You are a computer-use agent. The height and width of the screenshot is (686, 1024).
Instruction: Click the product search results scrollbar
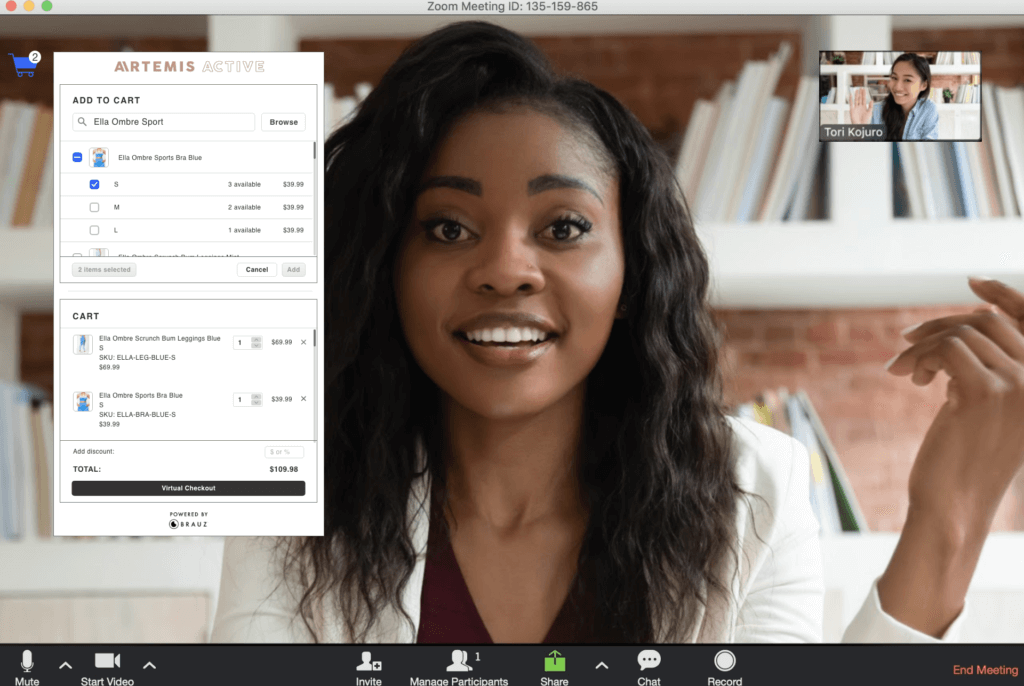pos(314,152)
